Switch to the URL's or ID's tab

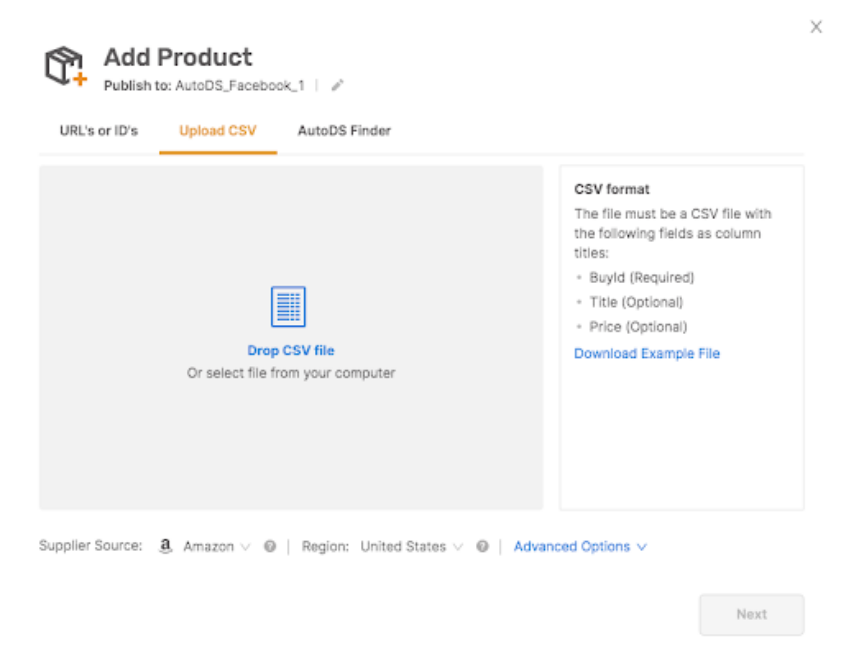[99, 131]
